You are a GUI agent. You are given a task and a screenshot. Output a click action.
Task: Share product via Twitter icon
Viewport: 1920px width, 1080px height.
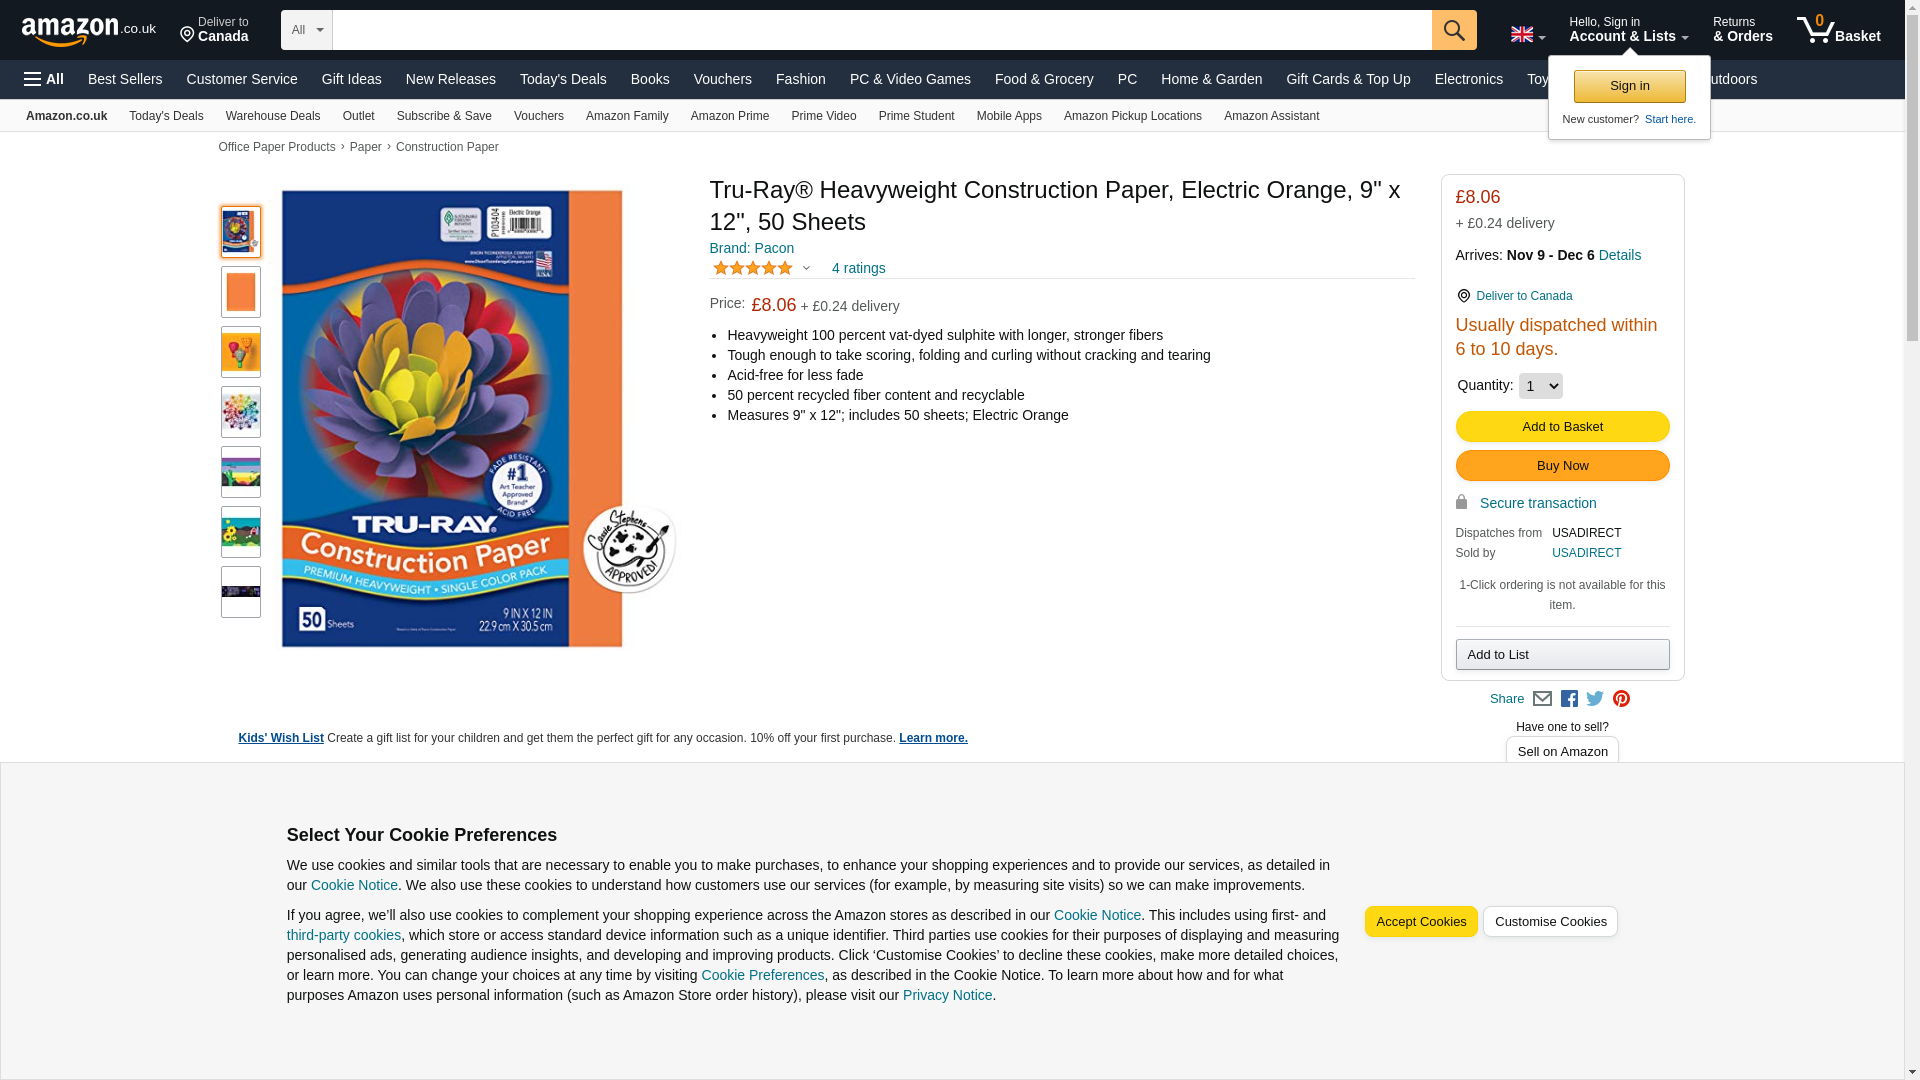1595,699
